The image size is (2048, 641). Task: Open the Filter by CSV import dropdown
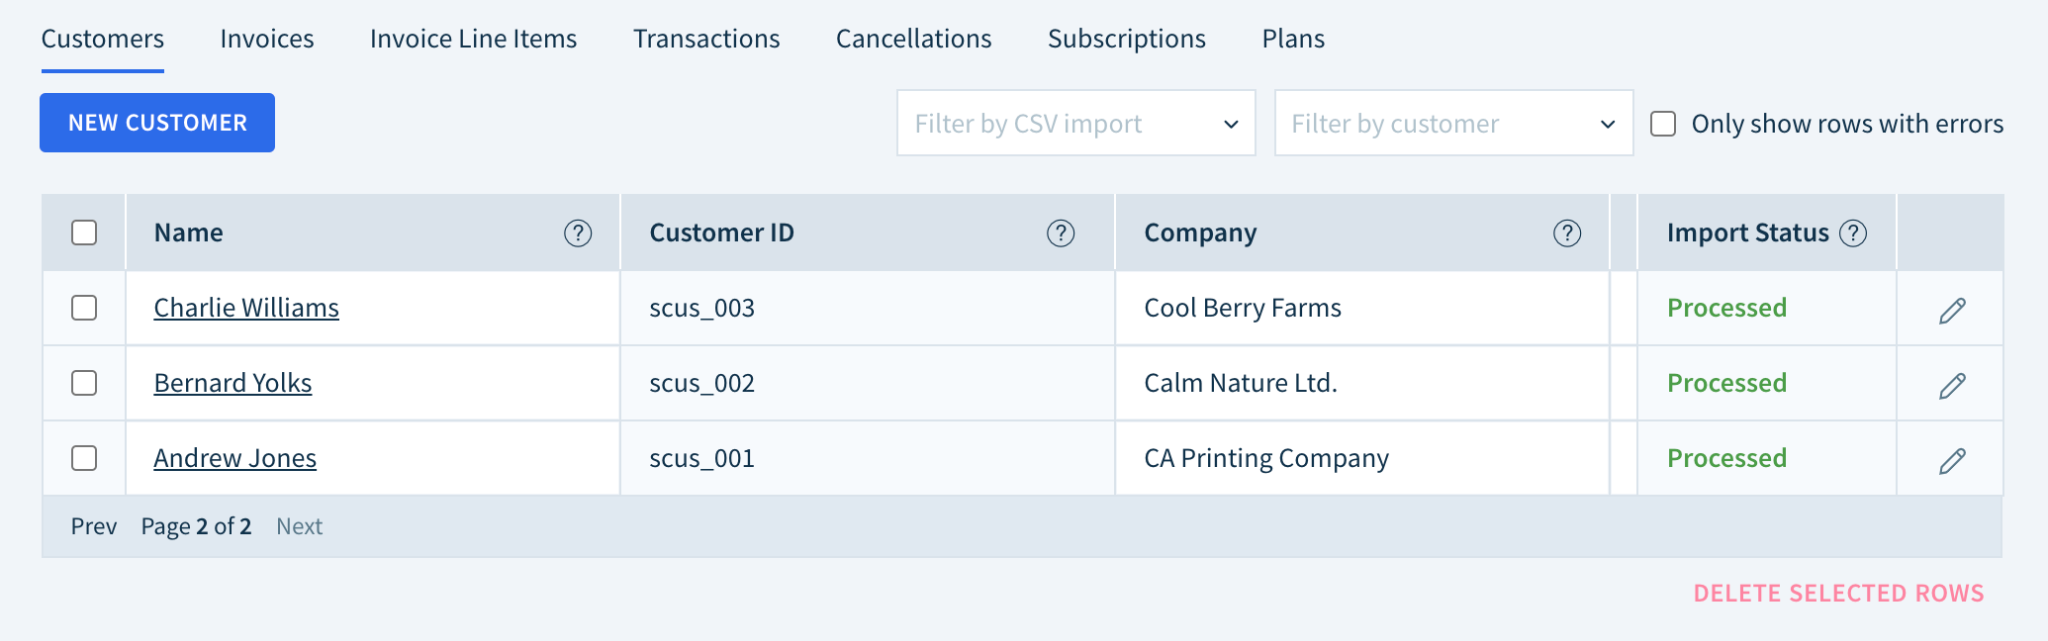point(1076,123)
